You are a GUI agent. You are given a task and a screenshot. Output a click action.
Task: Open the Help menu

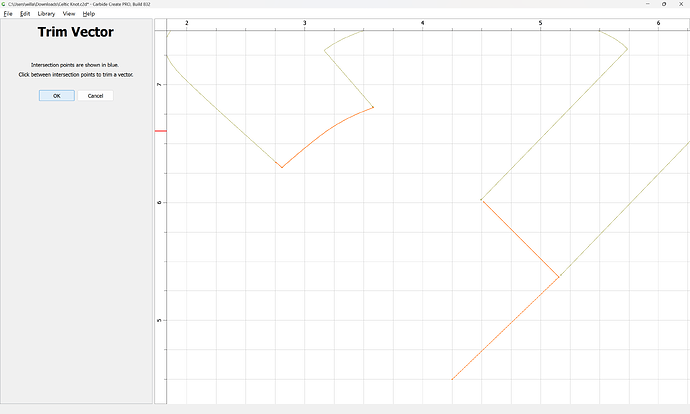point(89,14)
